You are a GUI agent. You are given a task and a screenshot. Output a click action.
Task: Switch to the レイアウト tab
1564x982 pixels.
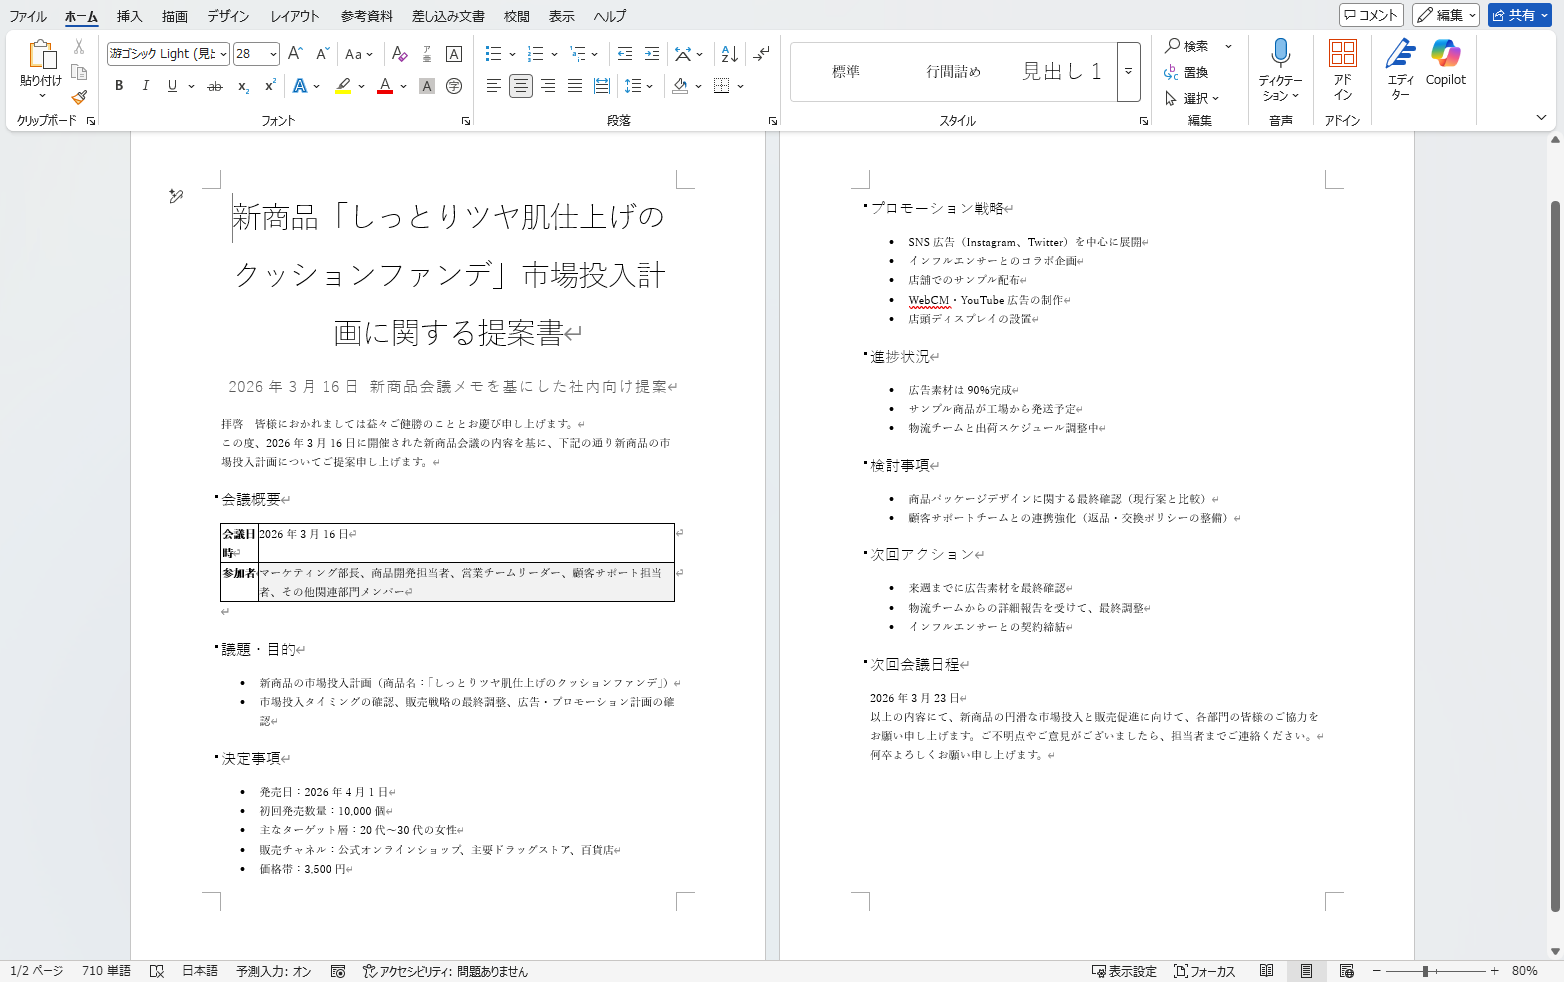click(x=294, y=16)
